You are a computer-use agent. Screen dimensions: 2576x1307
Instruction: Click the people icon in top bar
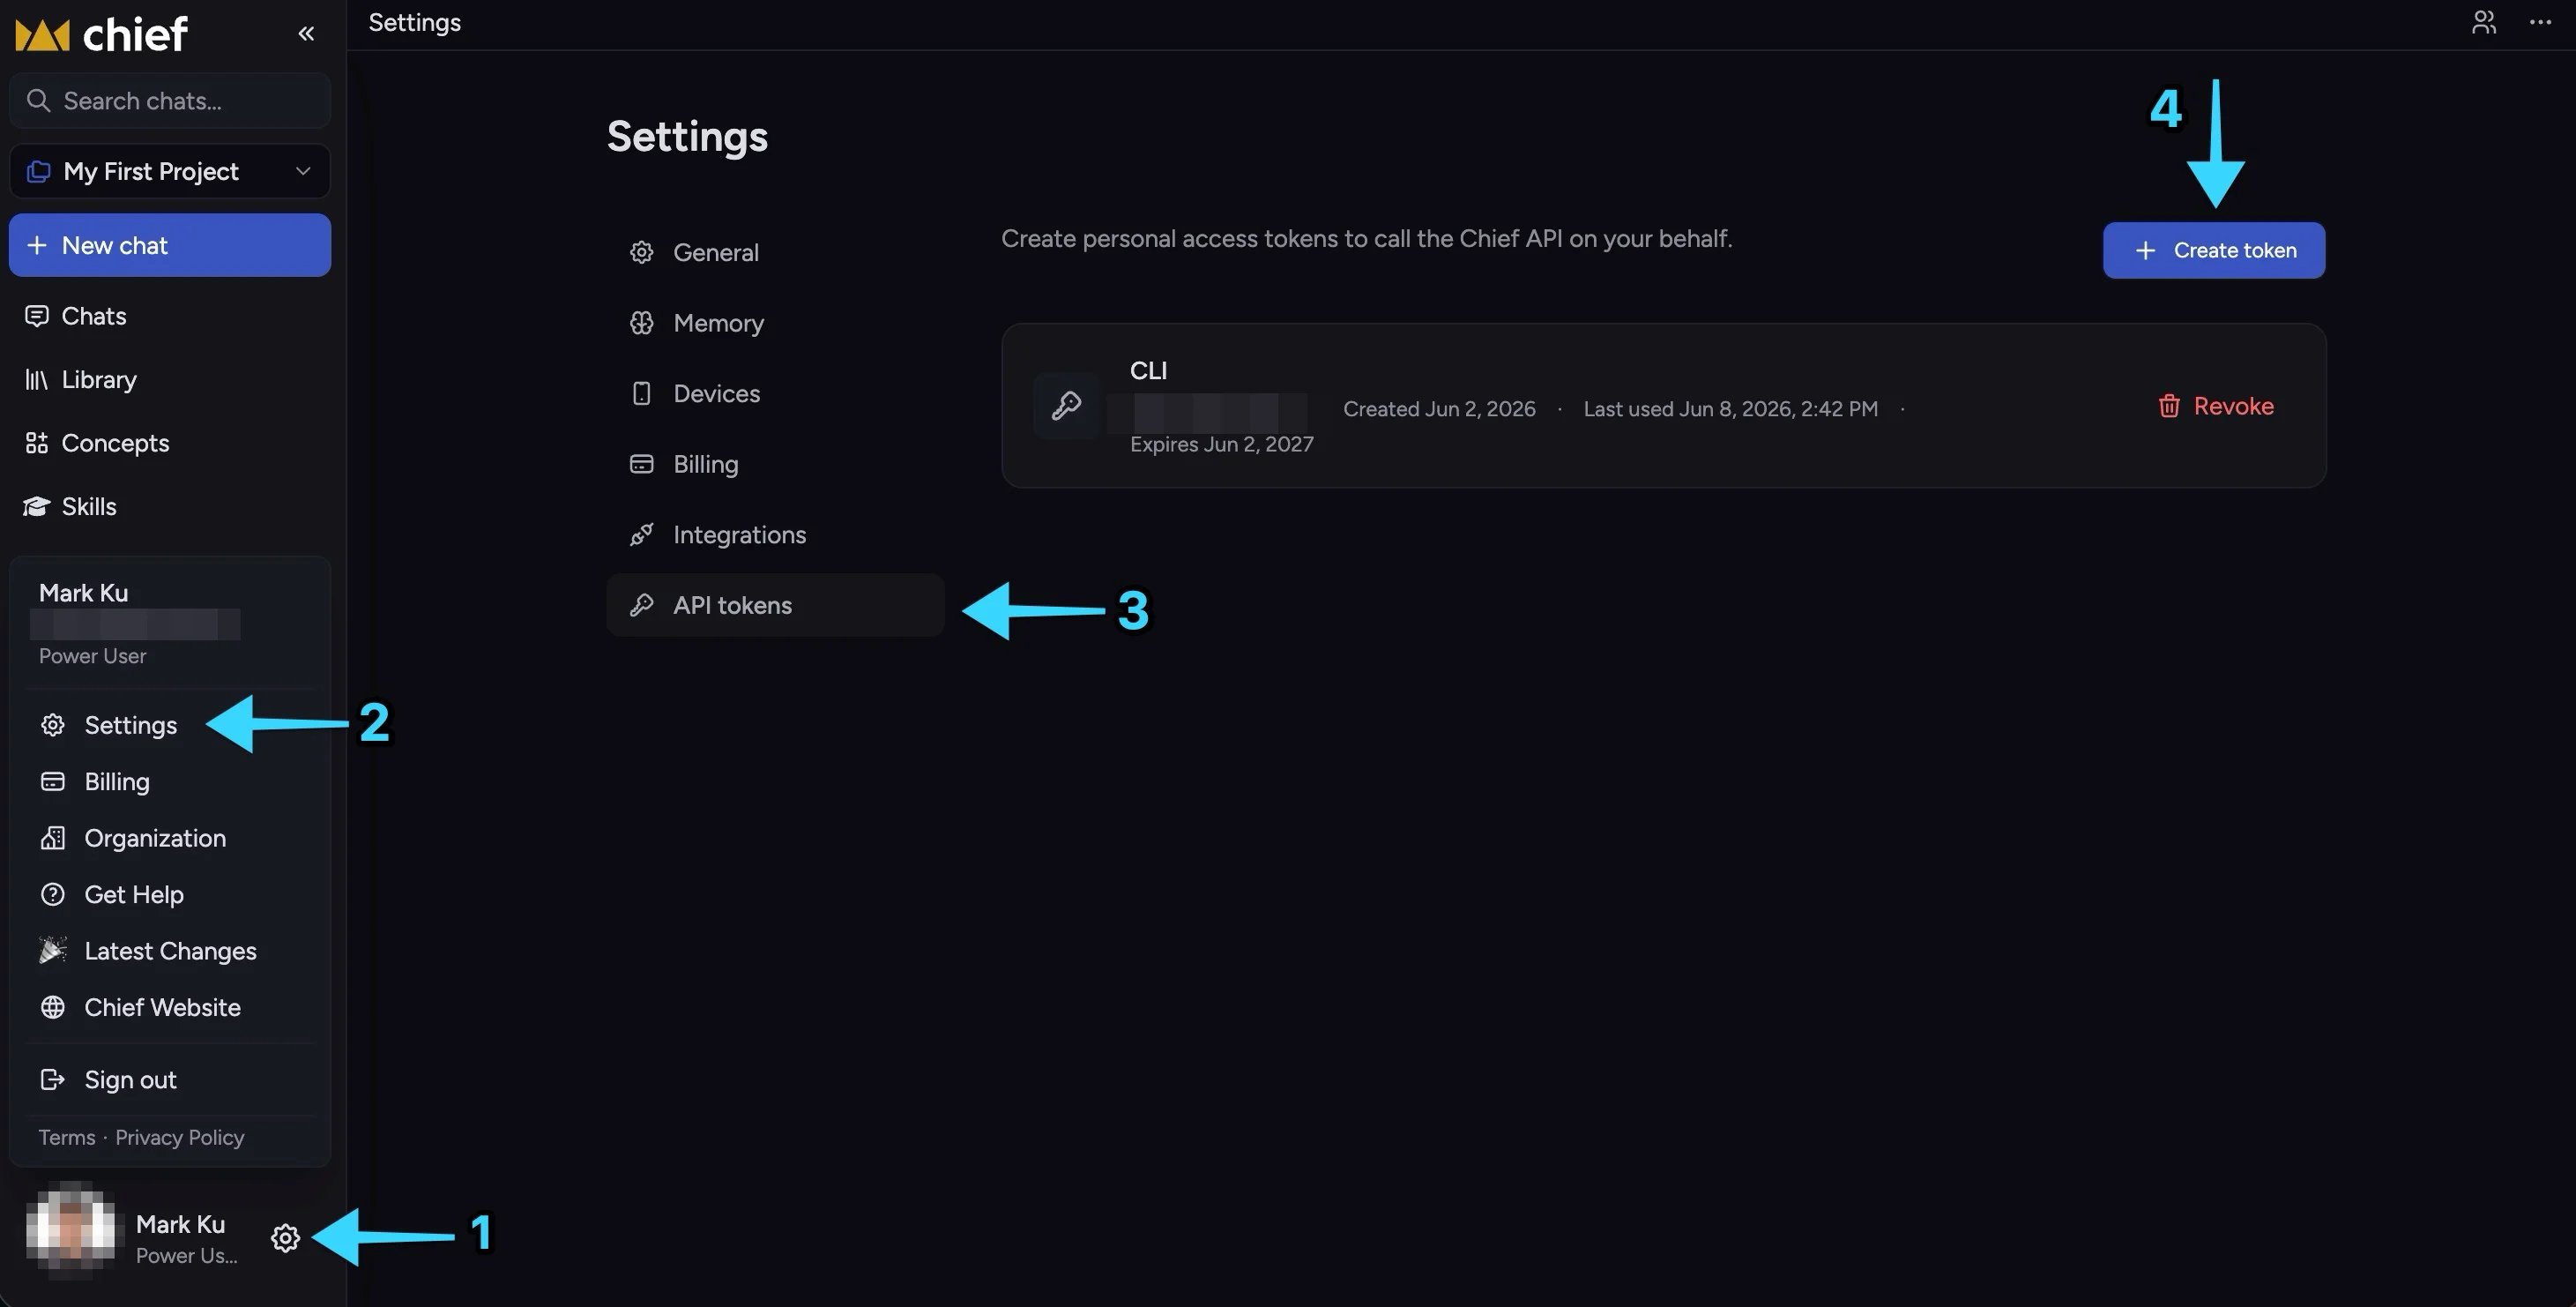click(x=2484, y=22)
